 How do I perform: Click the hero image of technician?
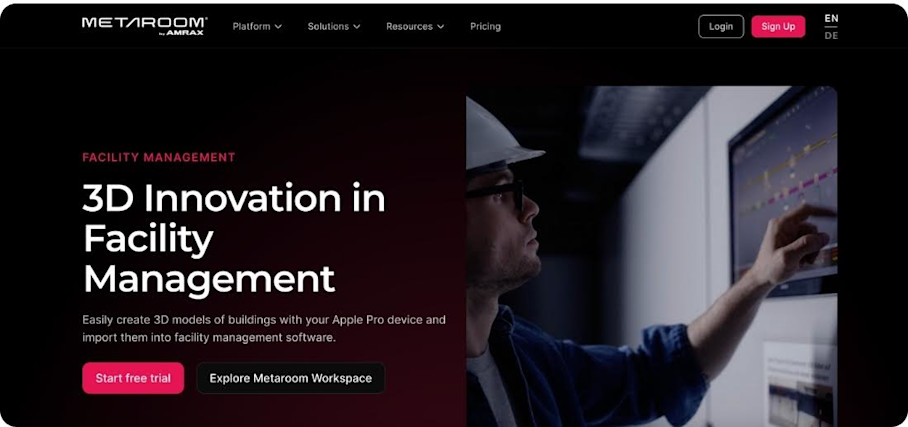coord(651,257)
